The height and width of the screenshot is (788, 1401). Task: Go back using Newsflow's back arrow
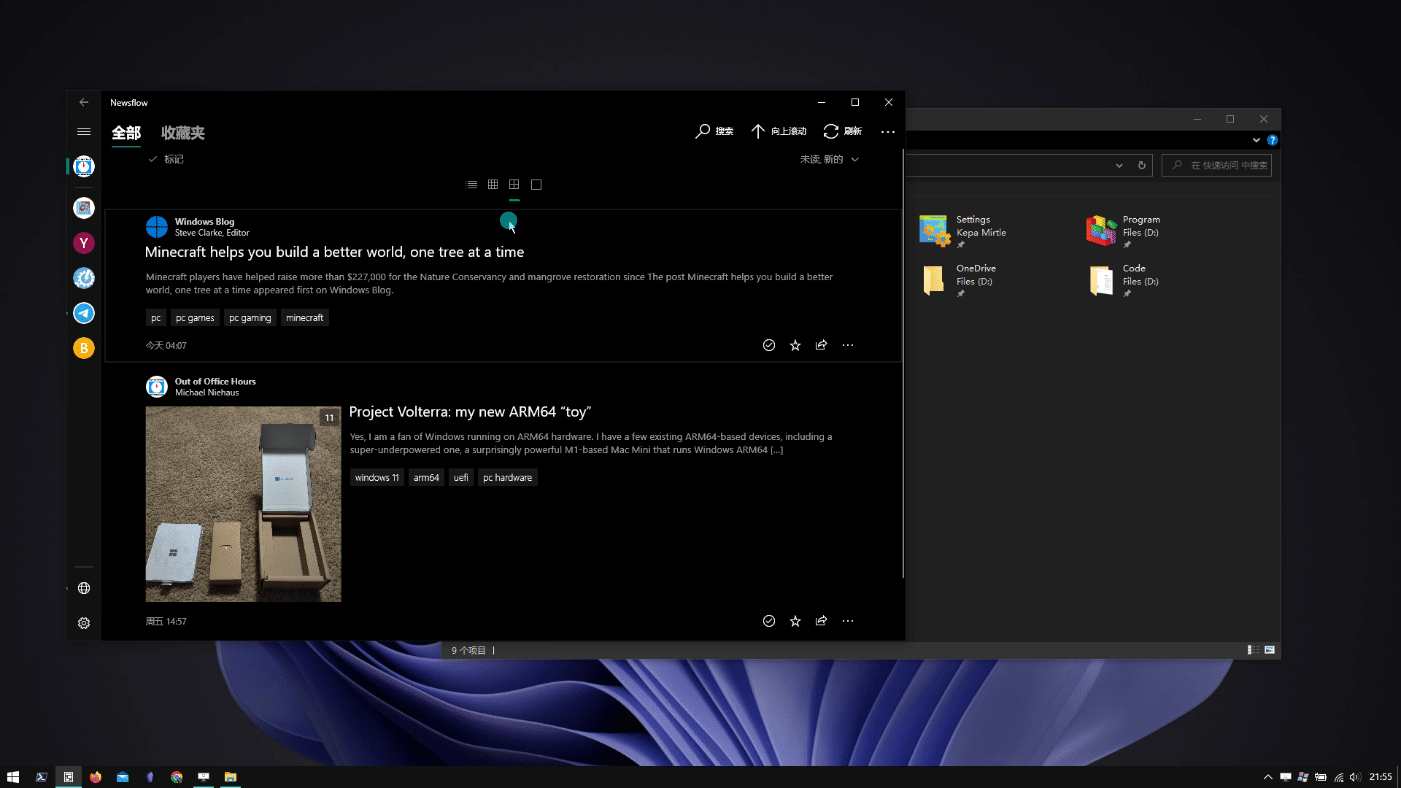[x=84, y=102]
